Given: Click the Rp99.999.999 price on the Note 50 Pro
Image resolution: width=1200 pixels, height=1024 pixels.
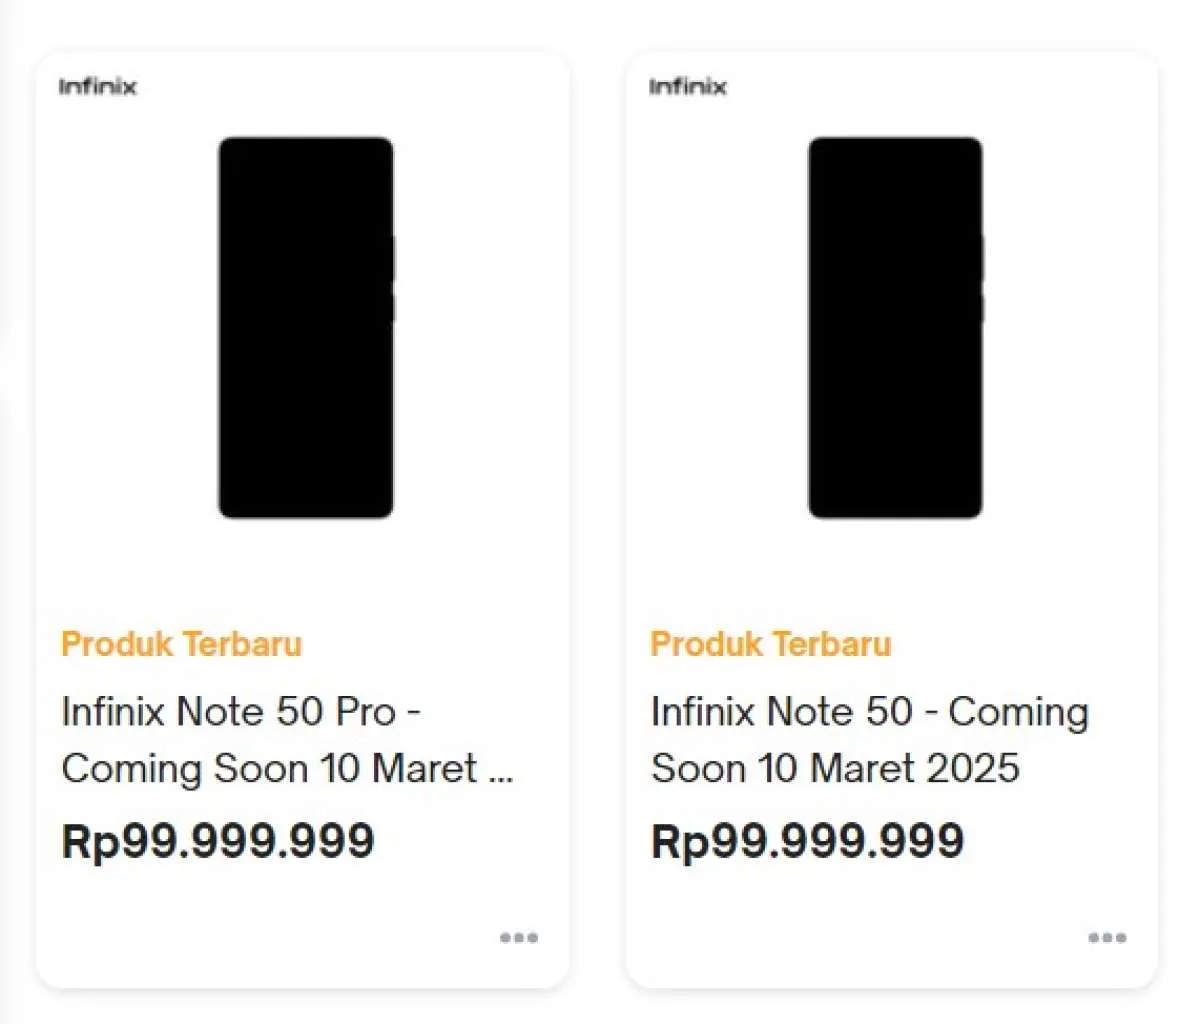Looking at the screenshot, I should coord(218,840).
